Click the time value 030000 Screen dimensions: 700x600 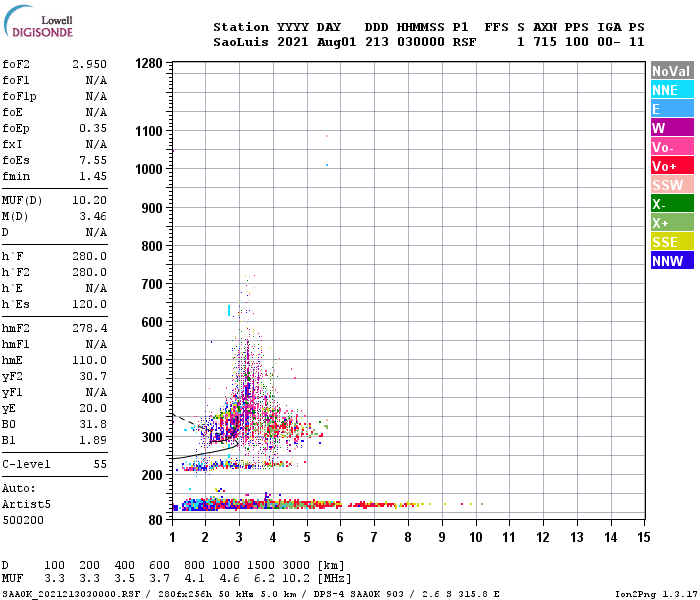(x=421, y=42)
